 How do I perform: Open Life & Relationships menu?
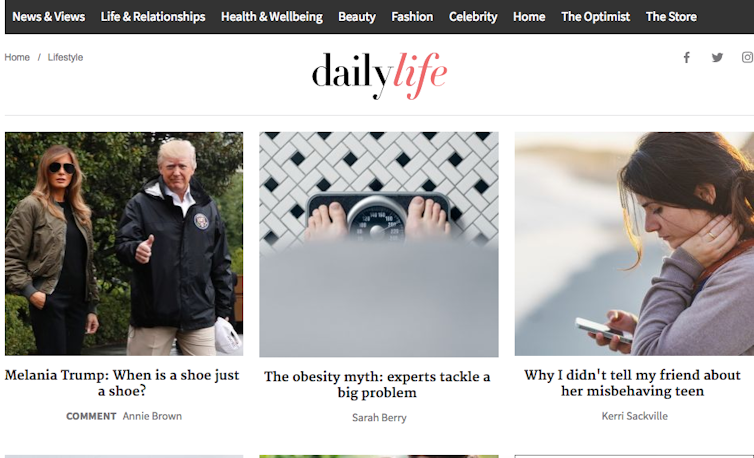pyautogui.click(x=153, y=17)
